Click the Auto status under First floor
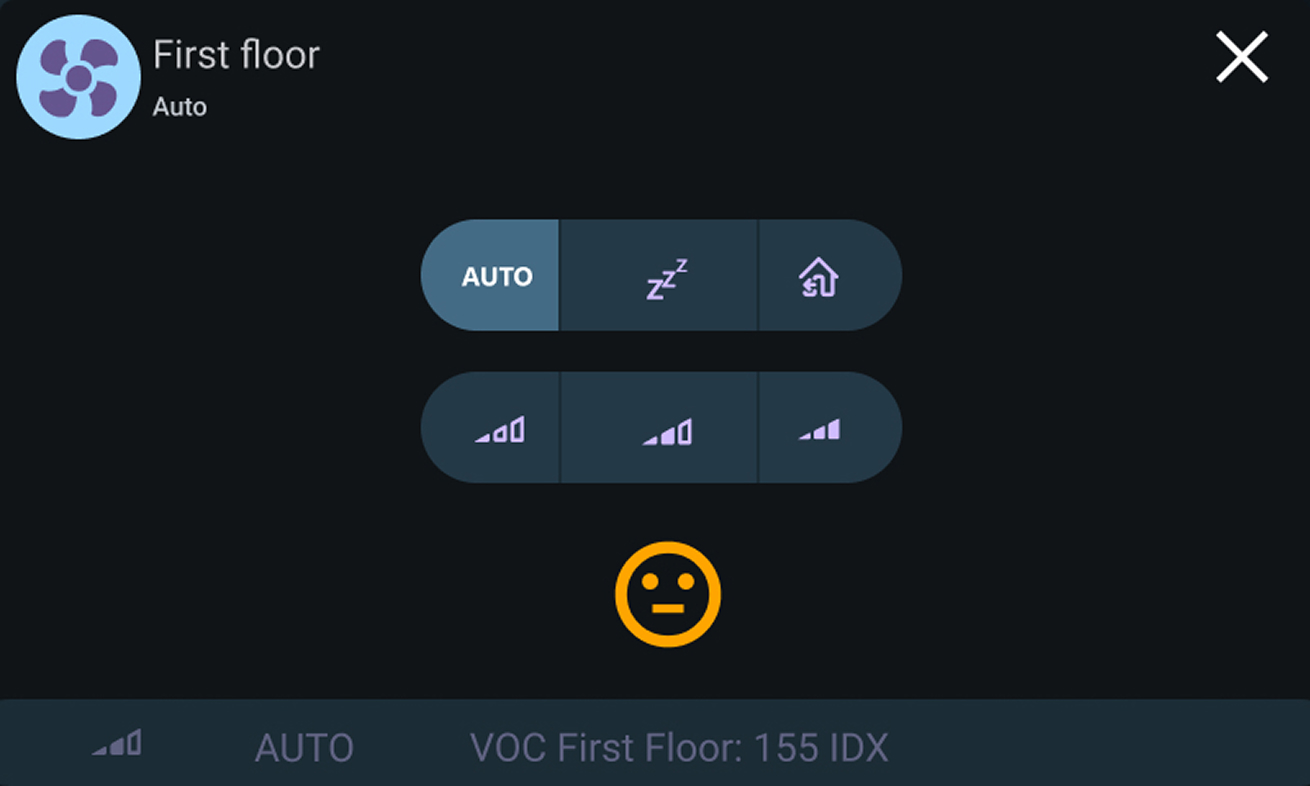The width and height of the screenshot is (1310, 786). point(180,107)
